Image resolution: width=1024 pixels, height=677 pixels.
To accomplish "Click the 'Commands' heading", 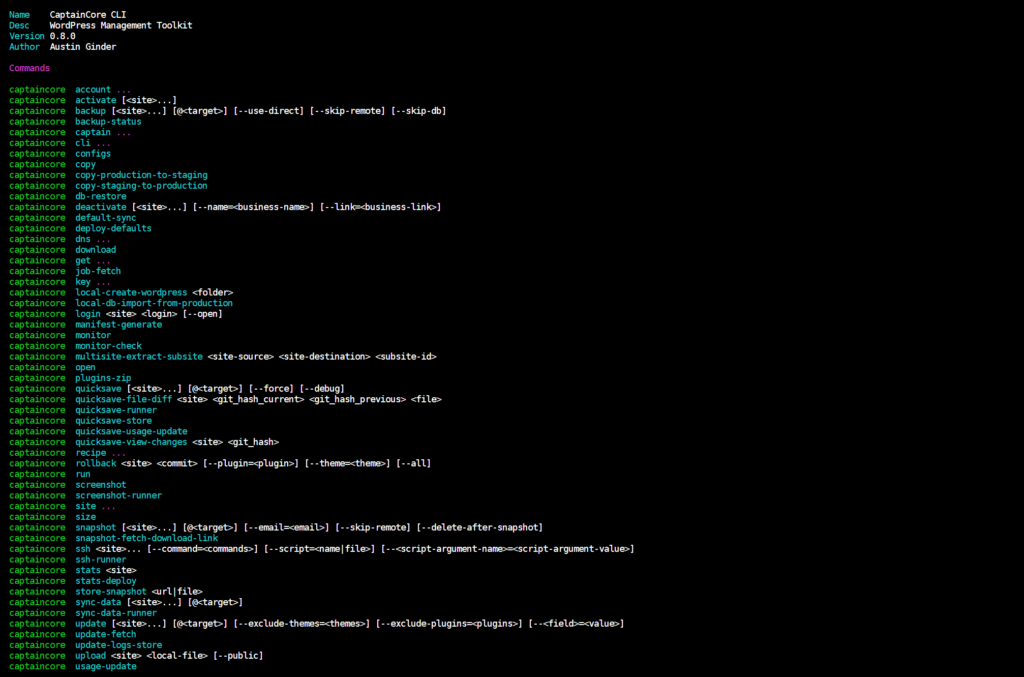I will 29,68.
